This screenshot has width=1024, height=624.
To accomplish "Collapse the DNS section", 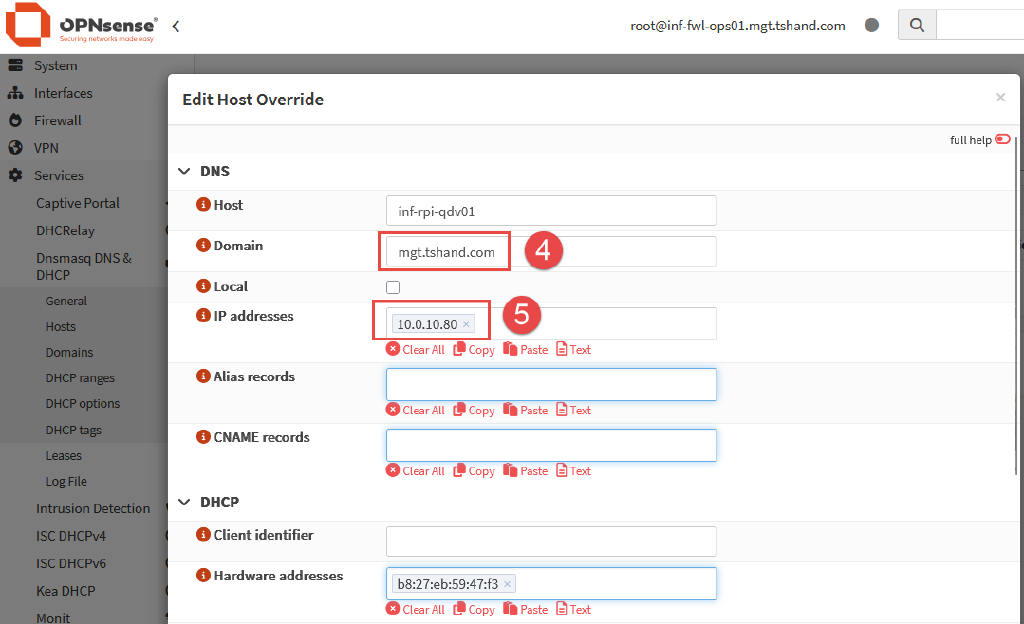I will coord(184,171).
